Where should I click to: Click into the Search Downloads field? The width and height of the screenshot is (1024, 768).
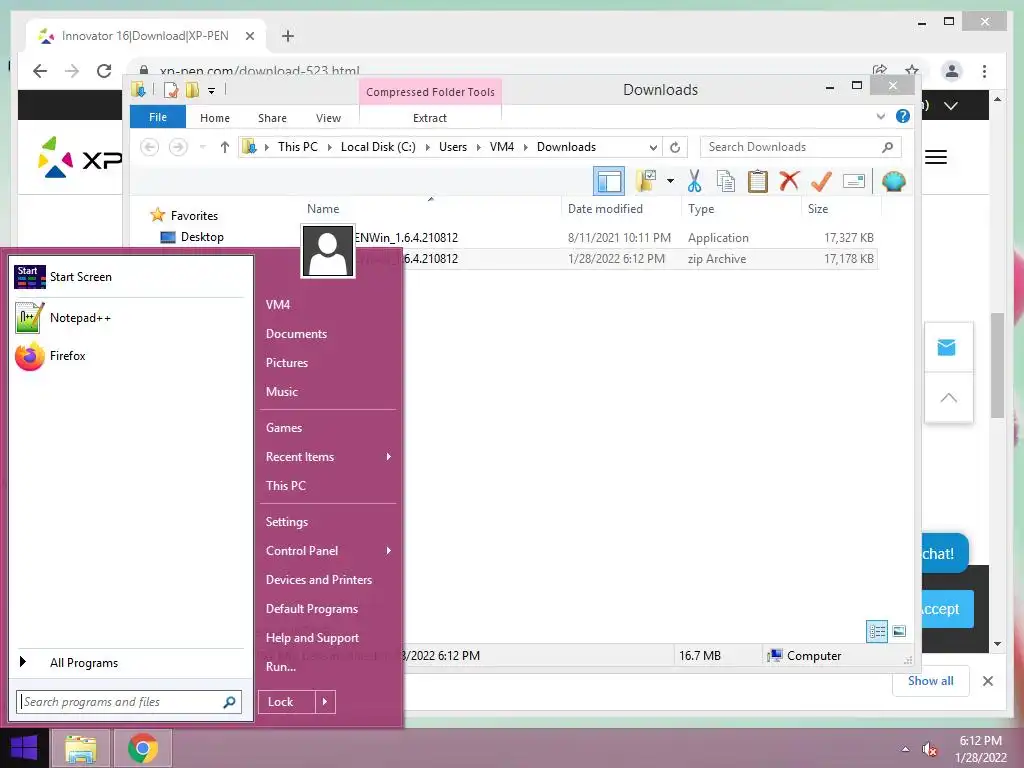(801, 147)
